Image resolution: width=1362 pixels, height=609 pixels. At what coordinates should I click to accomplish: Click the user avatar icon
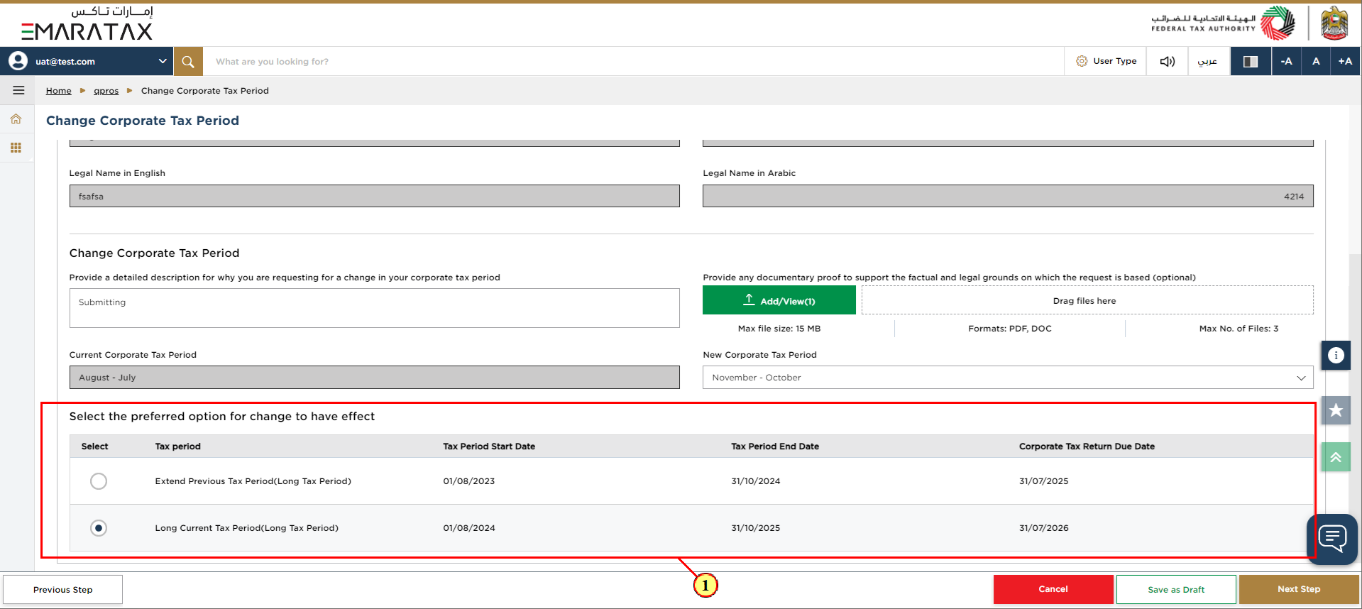point(17,61)
